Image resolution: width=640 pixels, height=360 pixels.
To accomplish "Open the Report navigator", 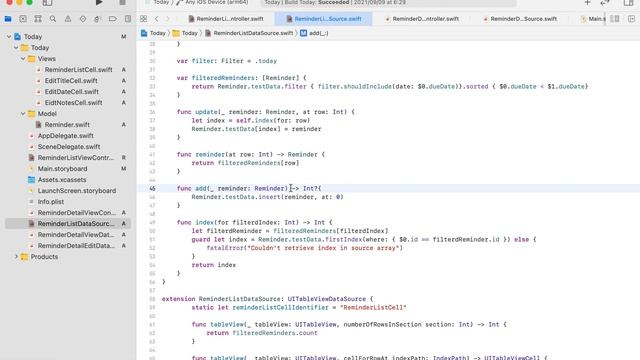I will (x=128, y=19).
